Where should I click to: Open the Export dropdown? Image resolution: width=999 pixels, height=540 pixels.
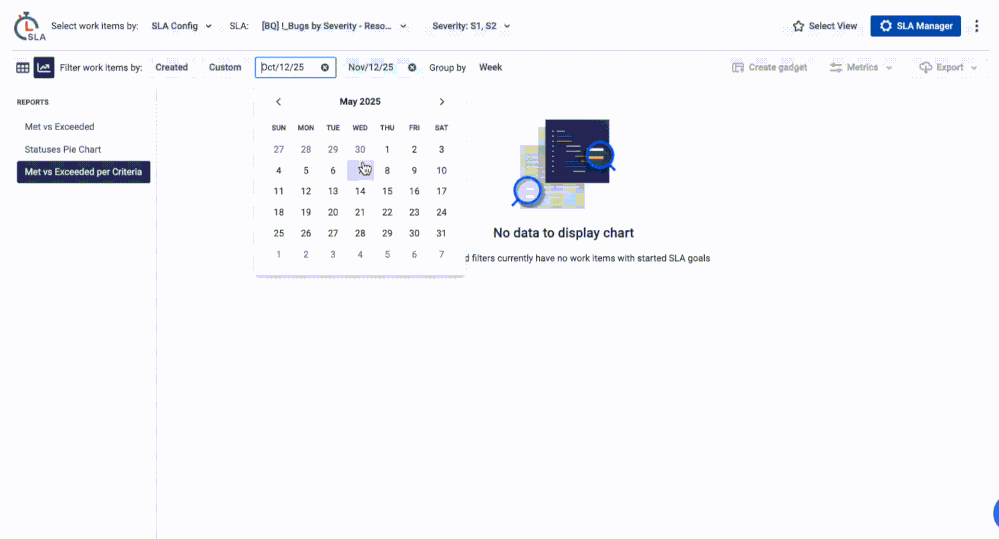coord(948,68)
